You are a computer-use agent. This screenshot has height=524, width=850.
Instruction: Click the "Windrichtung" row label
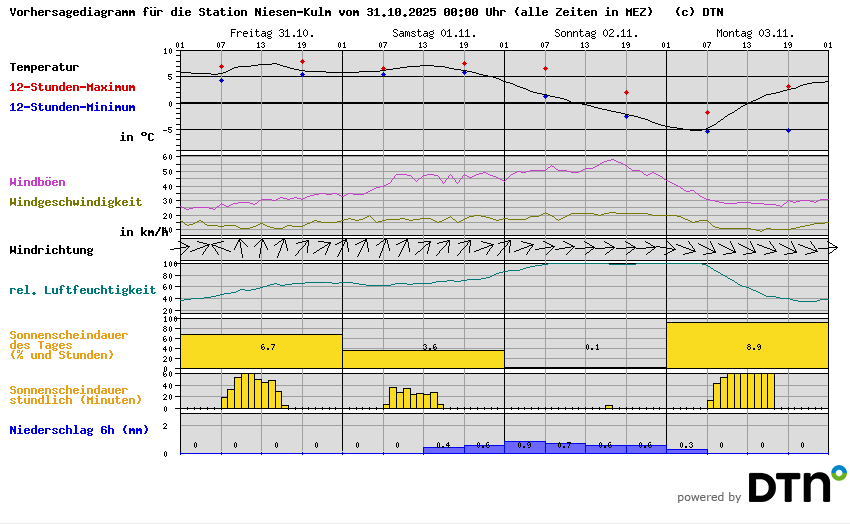[x=51, y=250]
